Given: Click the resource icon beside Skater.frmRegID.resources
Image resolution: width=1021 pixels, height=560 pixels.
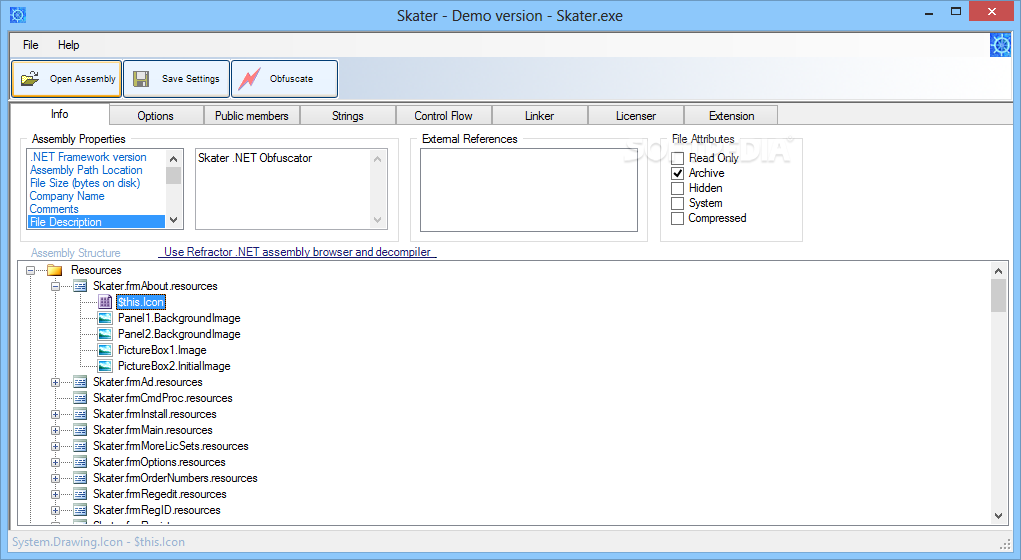Looking at the screenshot, I should (x=80, y=510).
